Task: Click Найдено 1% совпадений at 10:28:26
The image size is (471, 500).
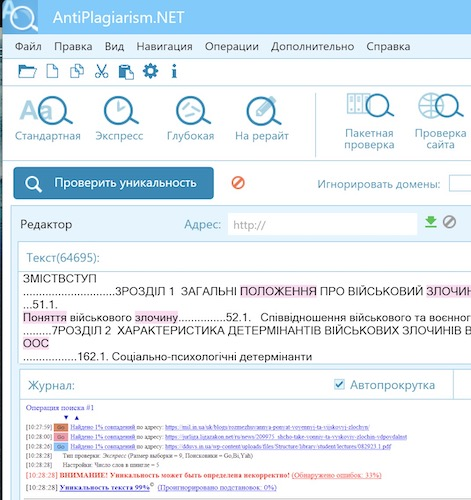Action: [103, 446]
